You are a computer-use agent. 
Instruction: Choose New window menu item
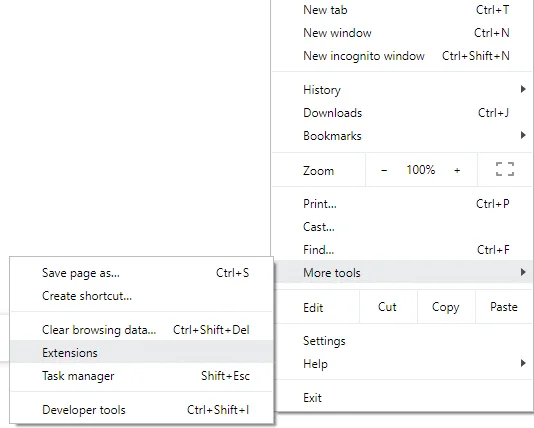tap(402, 33)
